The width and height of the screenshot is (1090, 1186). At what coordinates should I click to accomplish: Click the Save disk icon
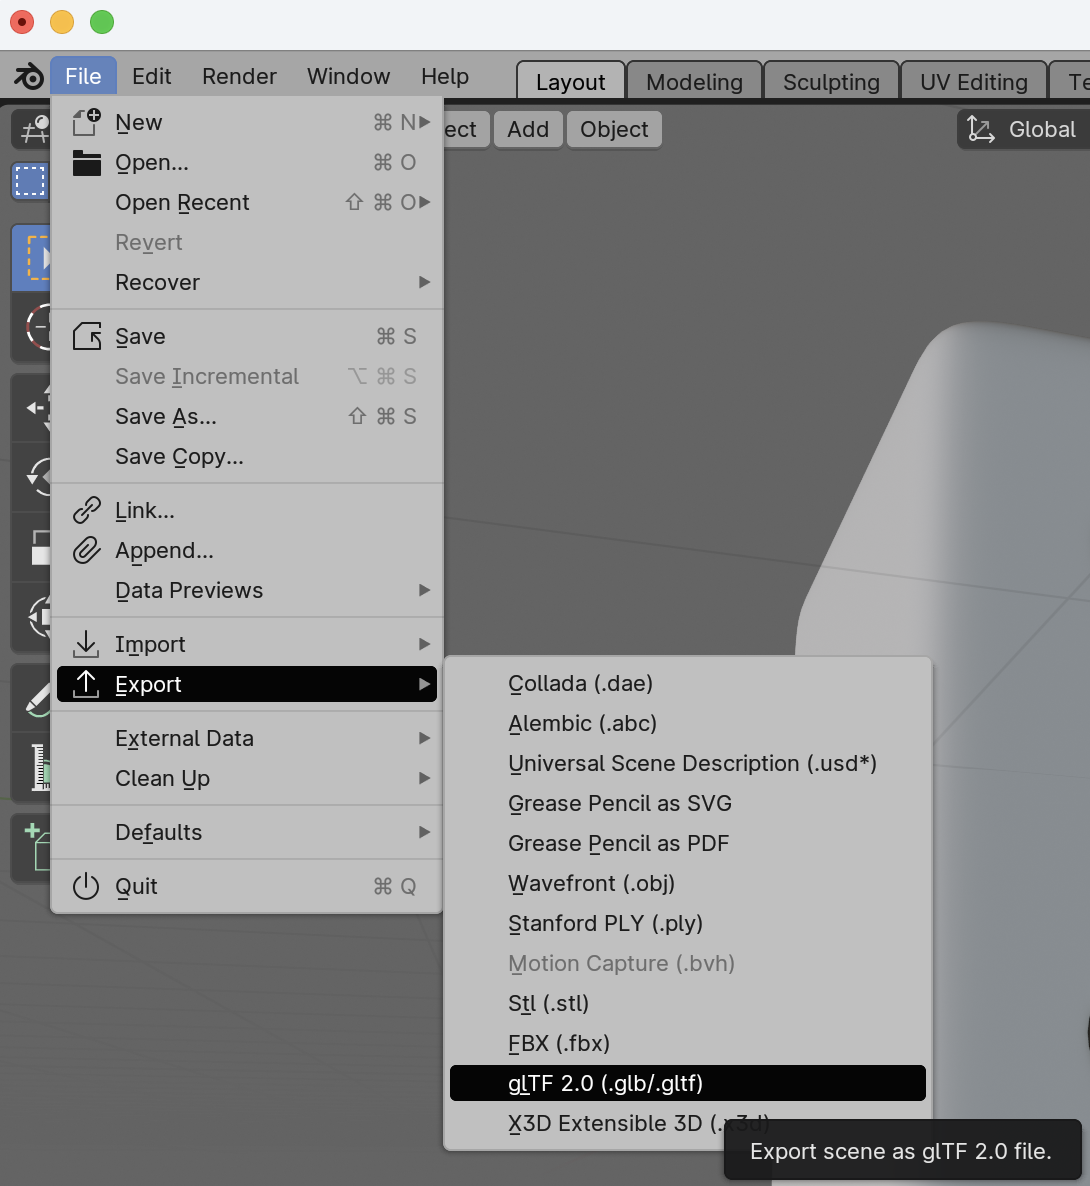point(86,336)
